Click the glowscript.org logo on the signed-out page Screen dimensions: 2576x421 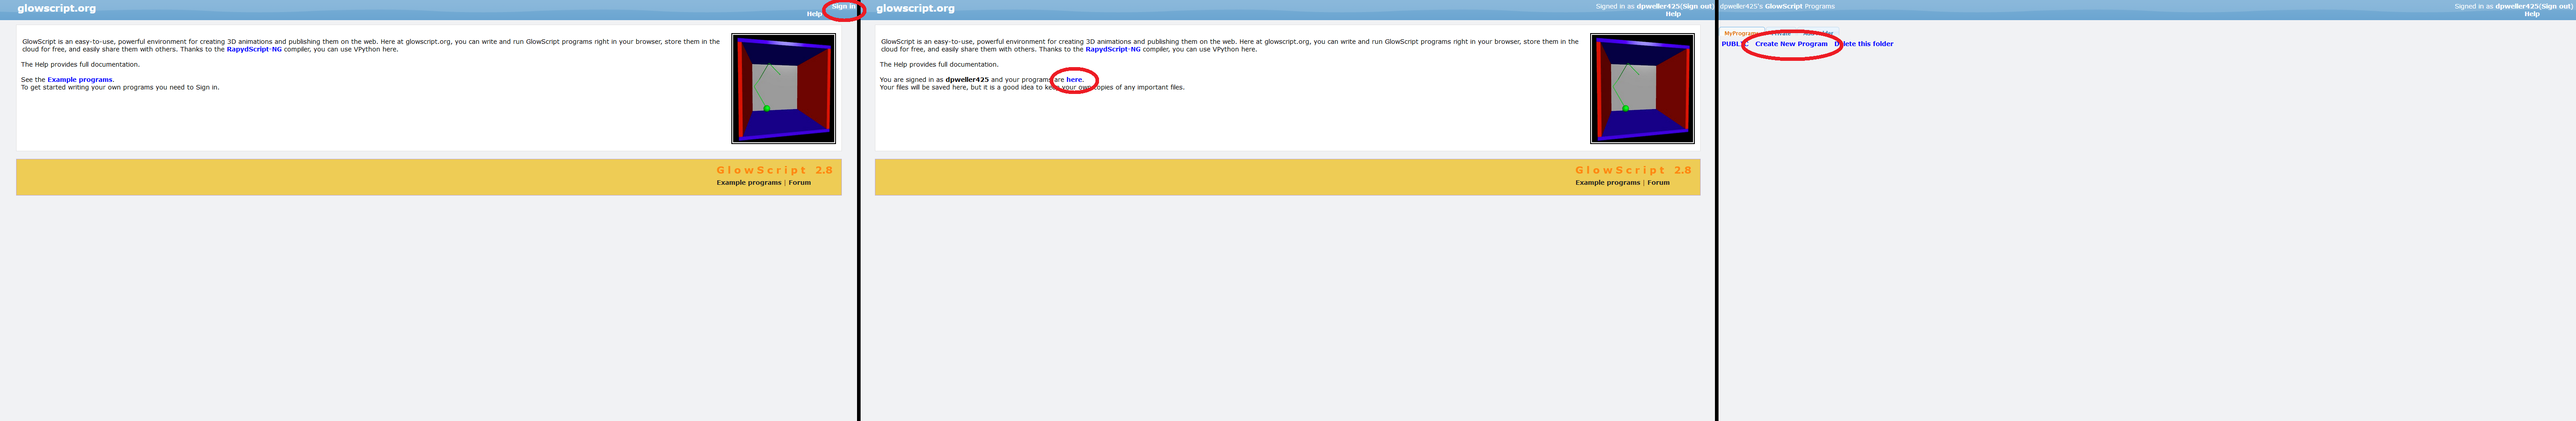(x=57, y=8)
